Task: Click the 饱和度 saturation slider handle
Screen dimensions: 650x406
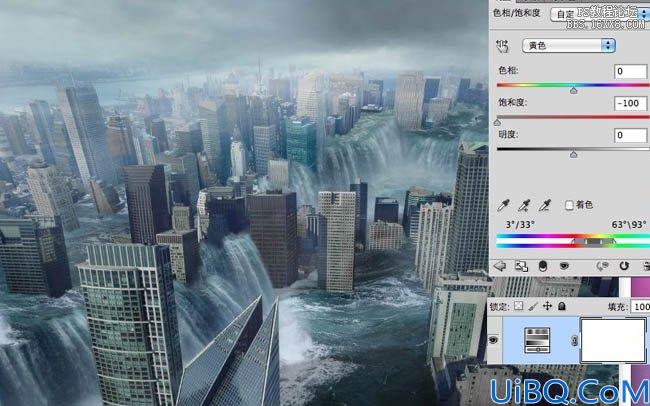Action: pos(497,122)
